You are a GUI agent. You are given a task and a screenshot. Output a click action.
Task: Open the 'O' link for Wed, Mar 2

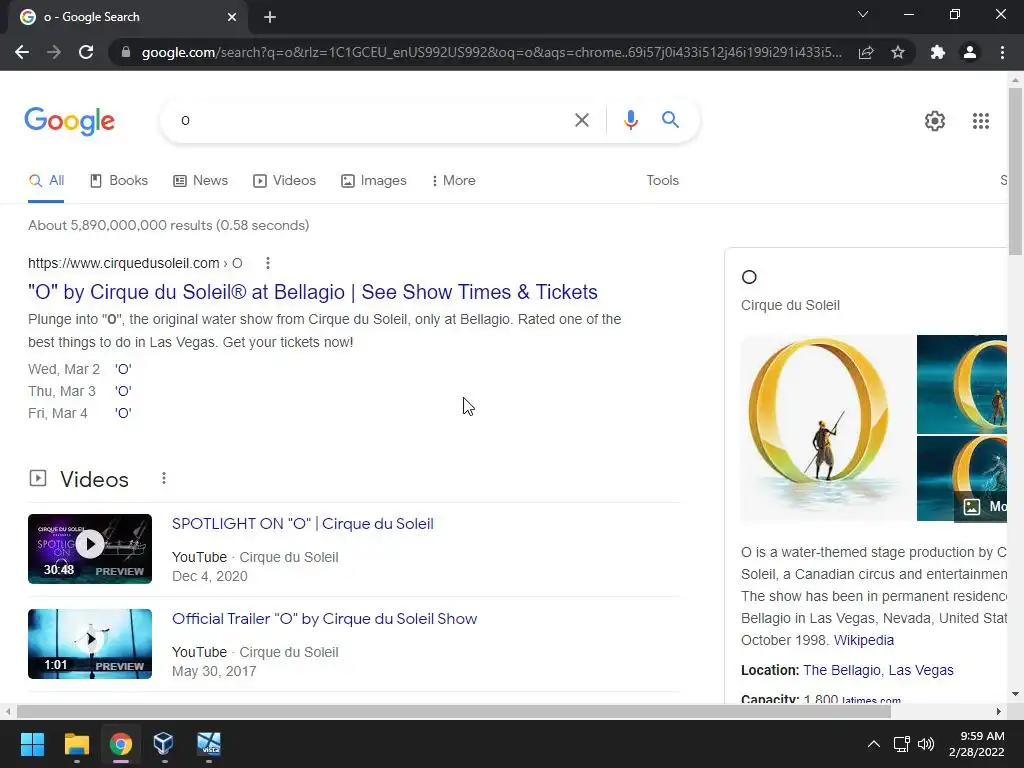123,370
